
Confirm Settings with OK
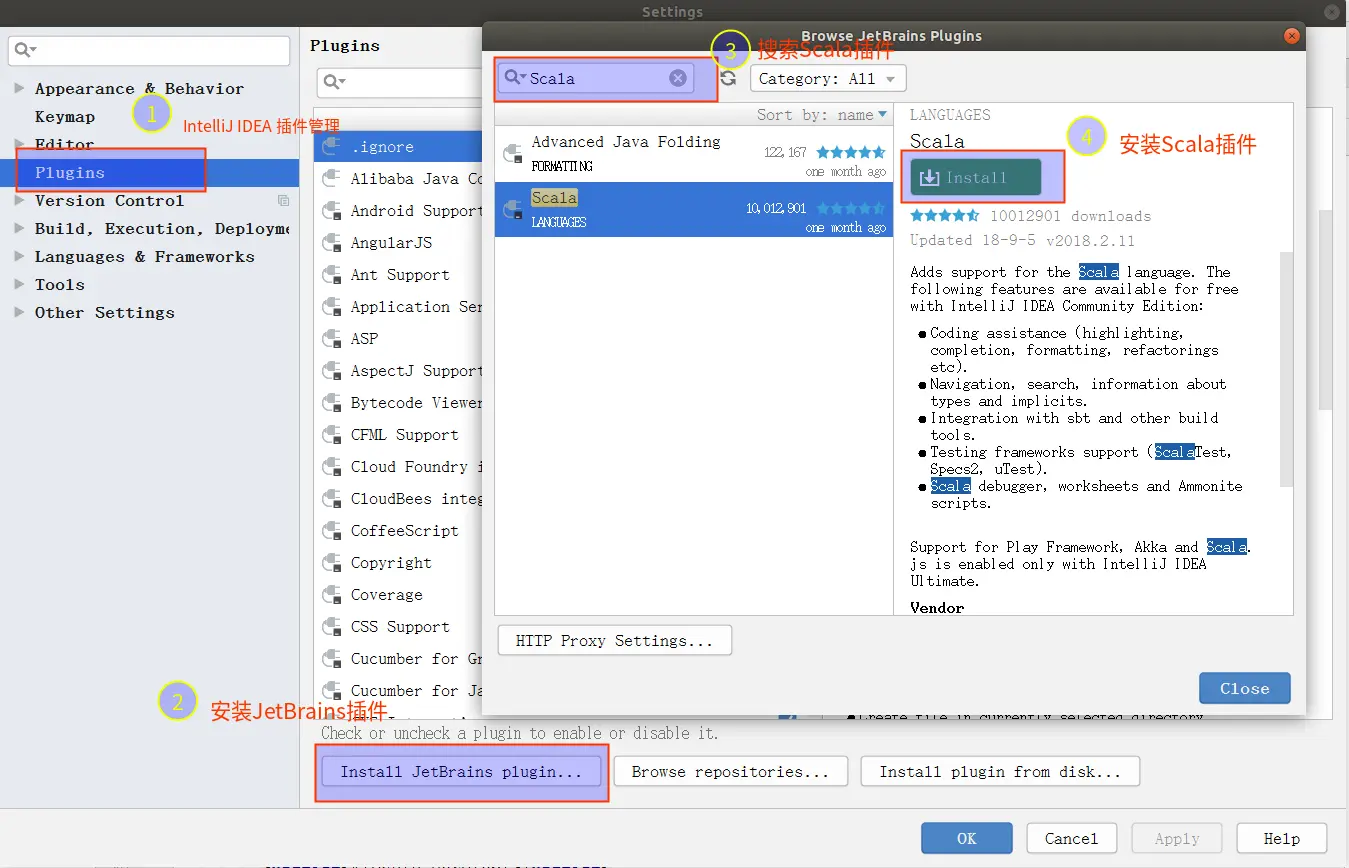pyautogui.click(x=966, y=838)
